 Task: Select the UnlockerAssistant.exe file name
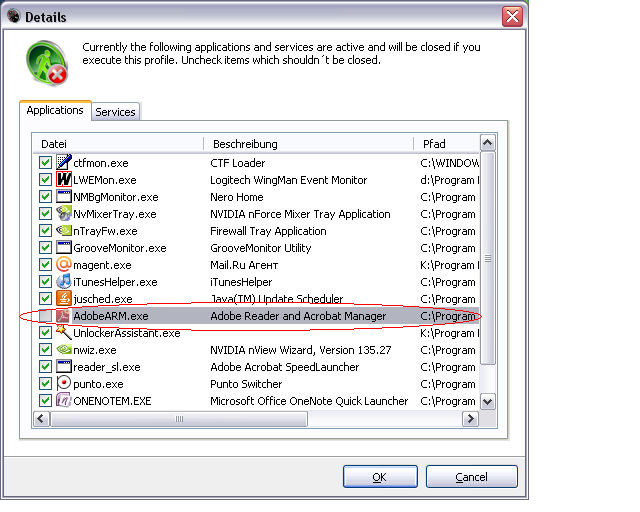click(127, 333)
